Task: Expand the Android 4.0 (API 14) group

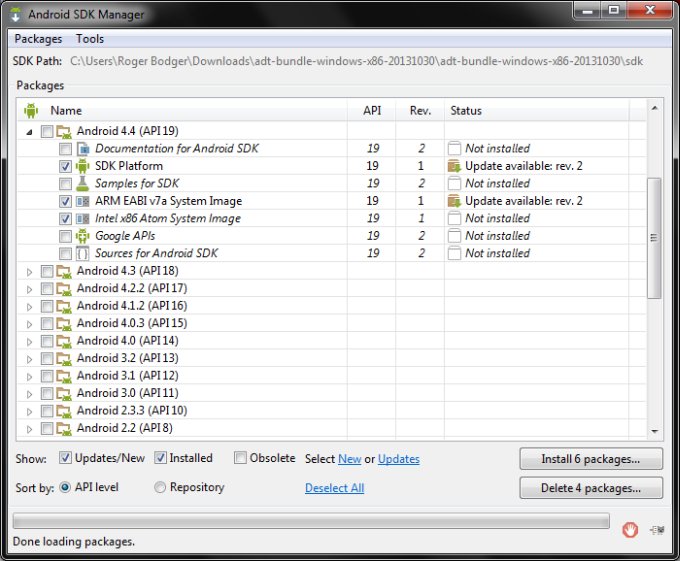Action: pyautogui.click(x=29, y=342)
